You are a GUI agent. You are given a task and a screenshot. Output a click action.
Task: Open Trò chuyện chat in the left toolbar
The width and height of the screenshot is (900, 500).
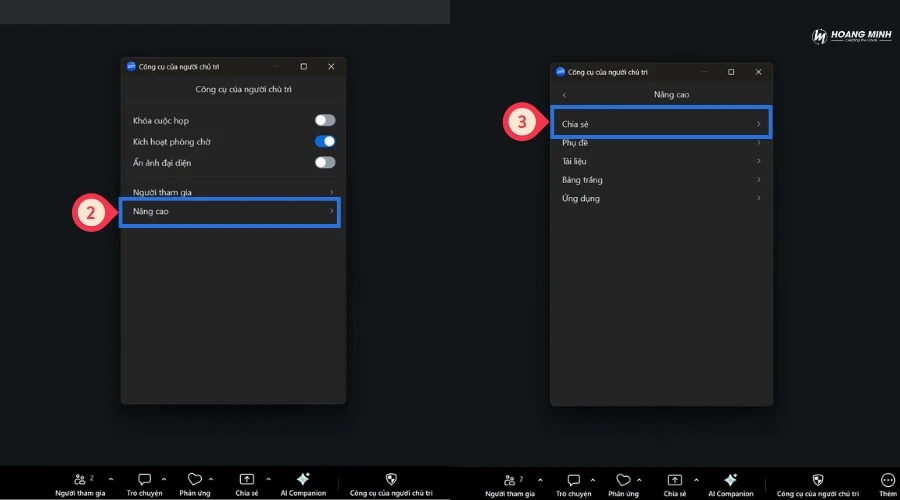pos(145,480)
